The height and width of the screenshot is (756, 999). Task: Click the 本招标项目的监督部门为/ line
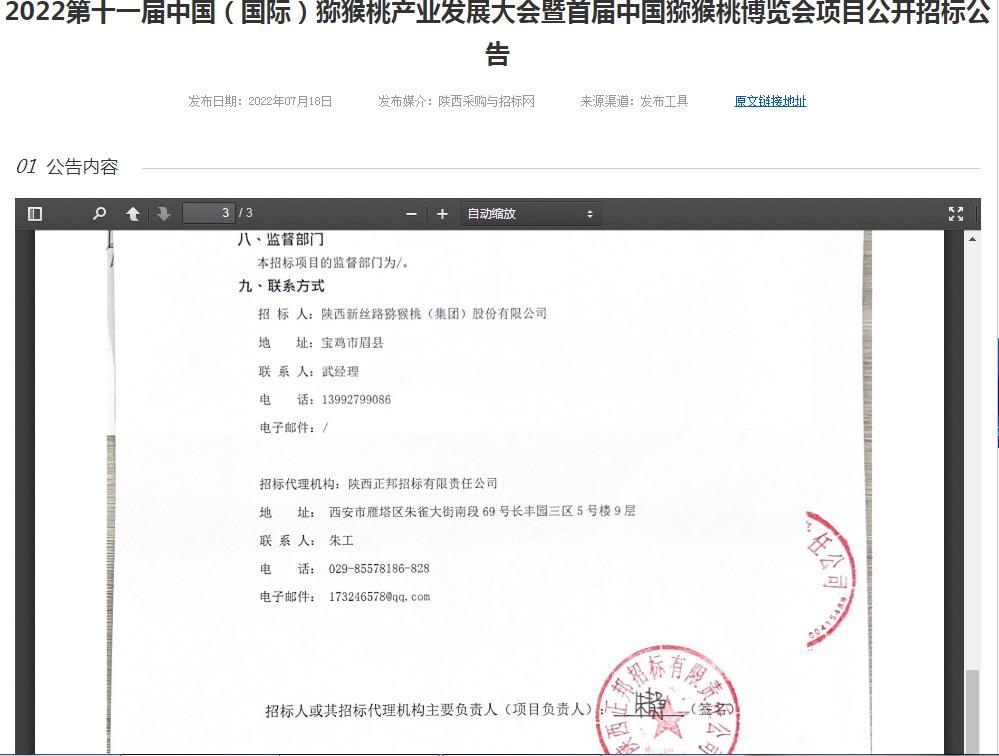pyautogui.click(x=333, y=263)
